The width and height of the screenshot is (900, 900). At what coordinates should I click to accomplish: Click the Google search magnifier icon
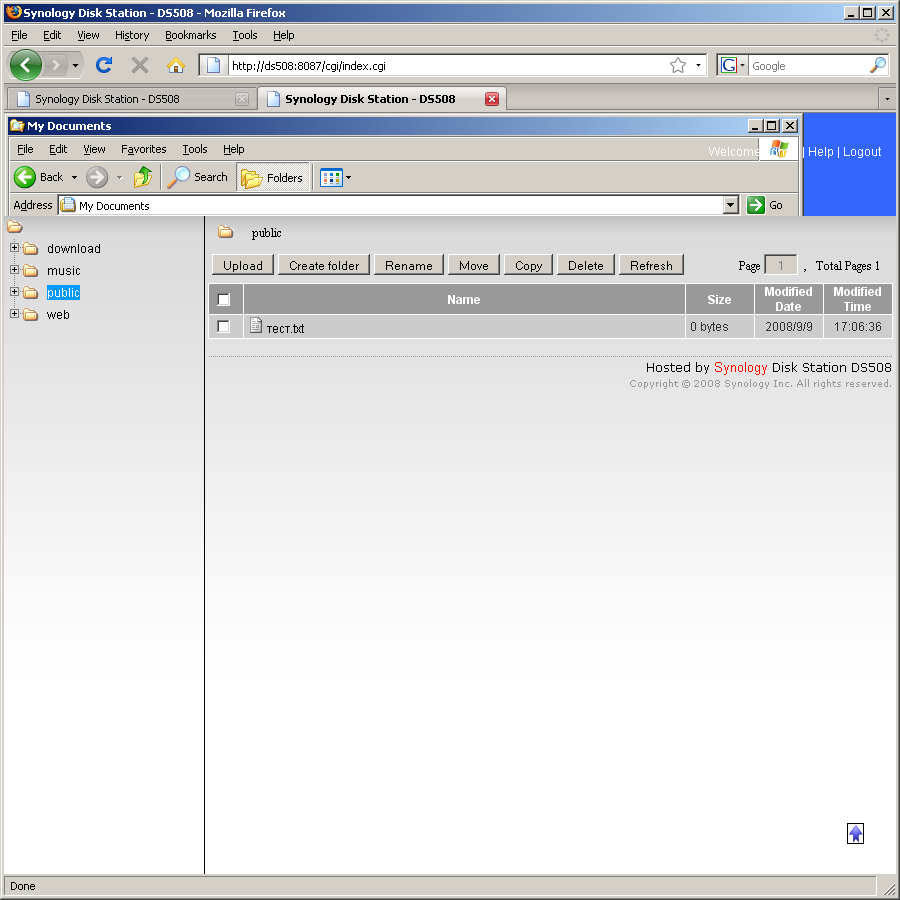[x=878, y=65]
